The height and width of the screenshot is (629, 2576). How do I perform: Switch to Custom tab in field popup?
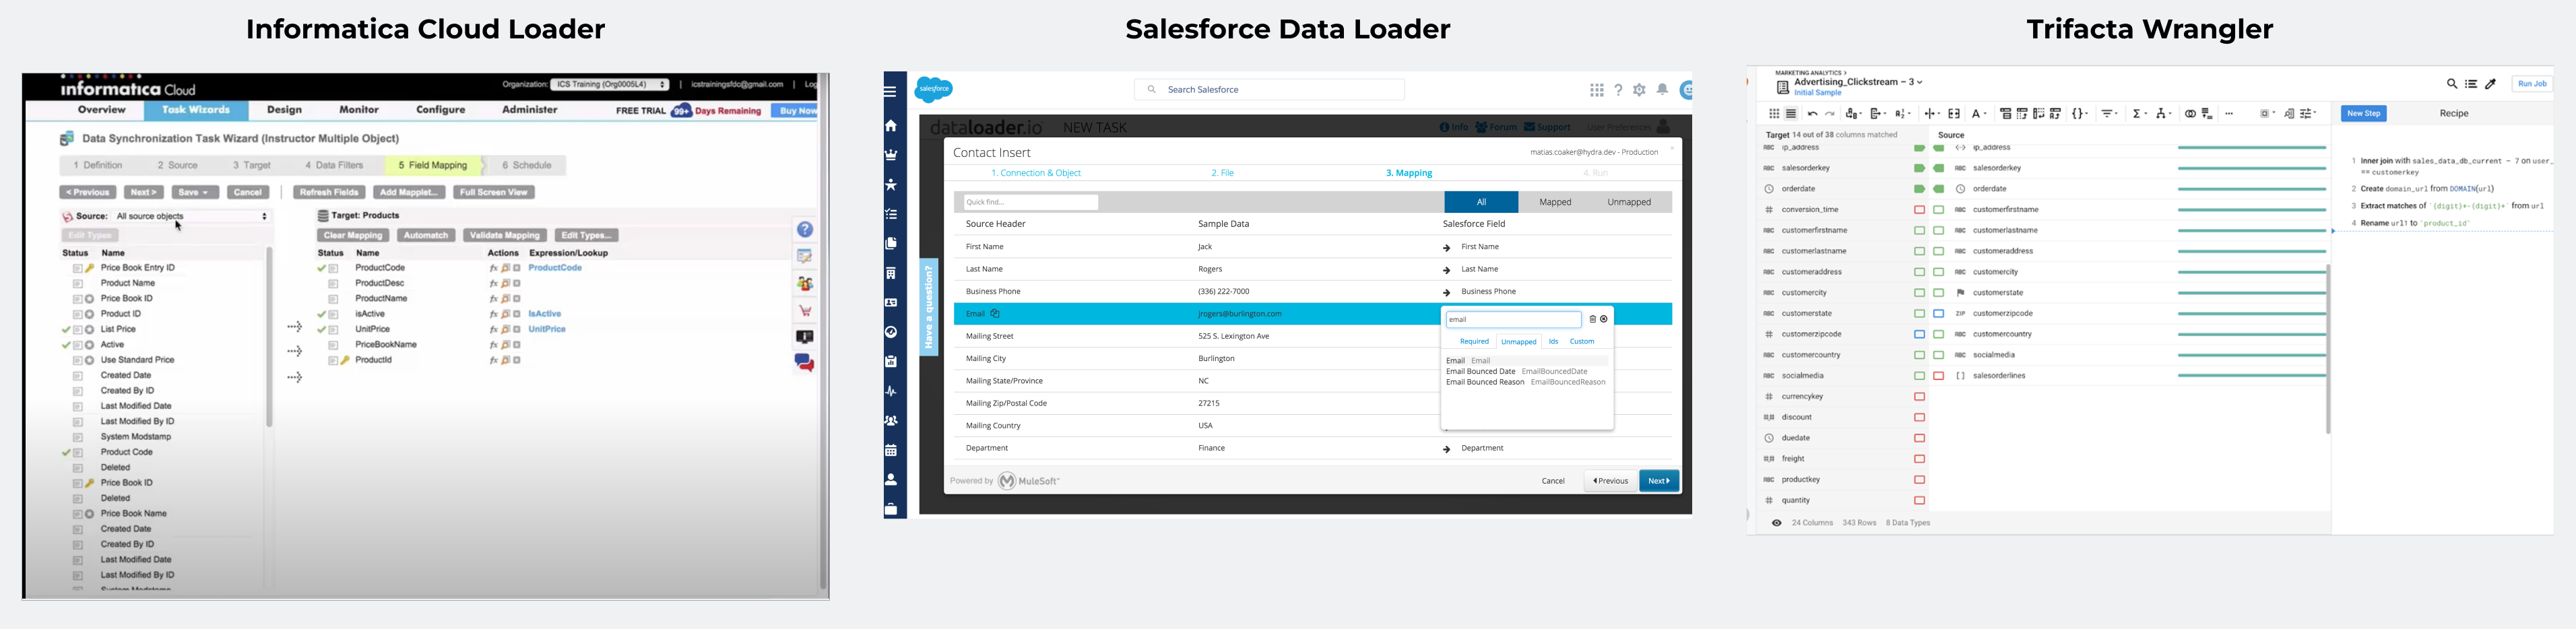click(1582, 342)
